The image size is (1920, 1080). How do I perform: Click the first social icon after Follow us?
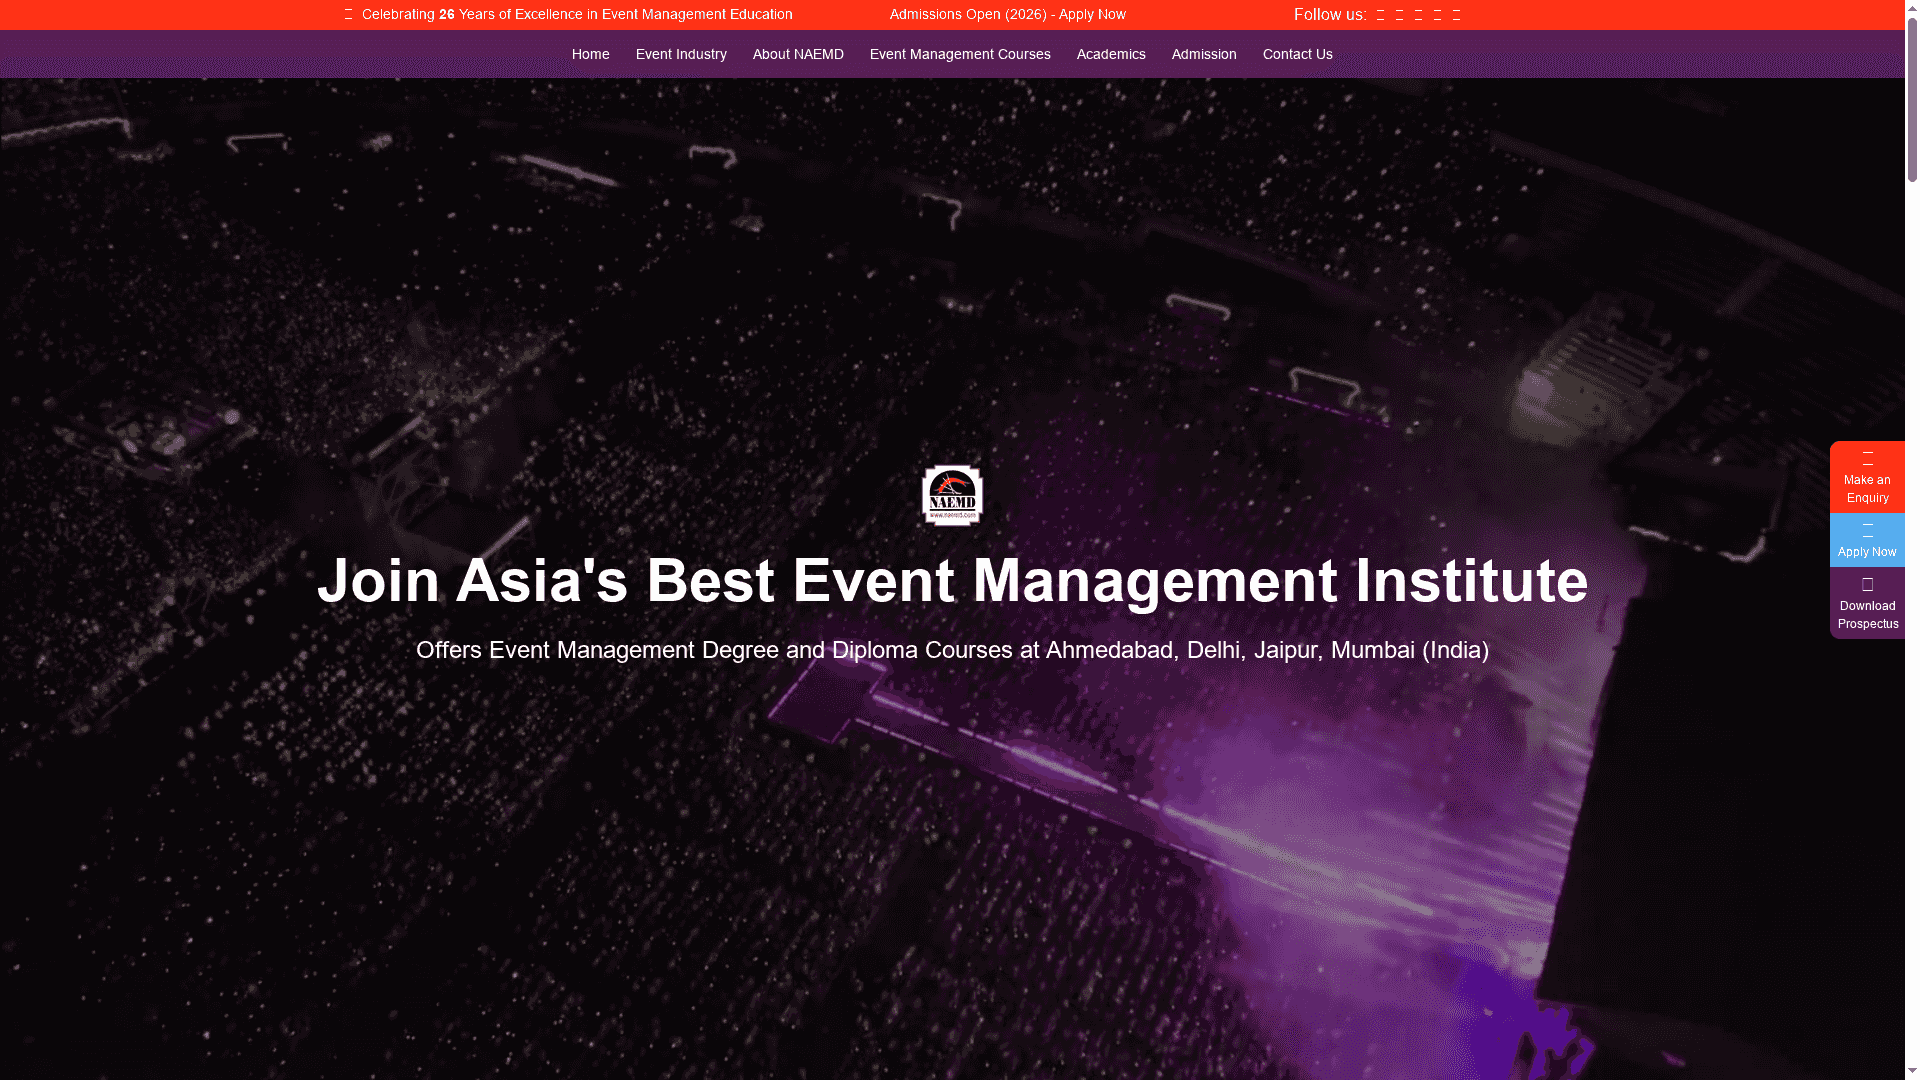(x=1380, y=15)
